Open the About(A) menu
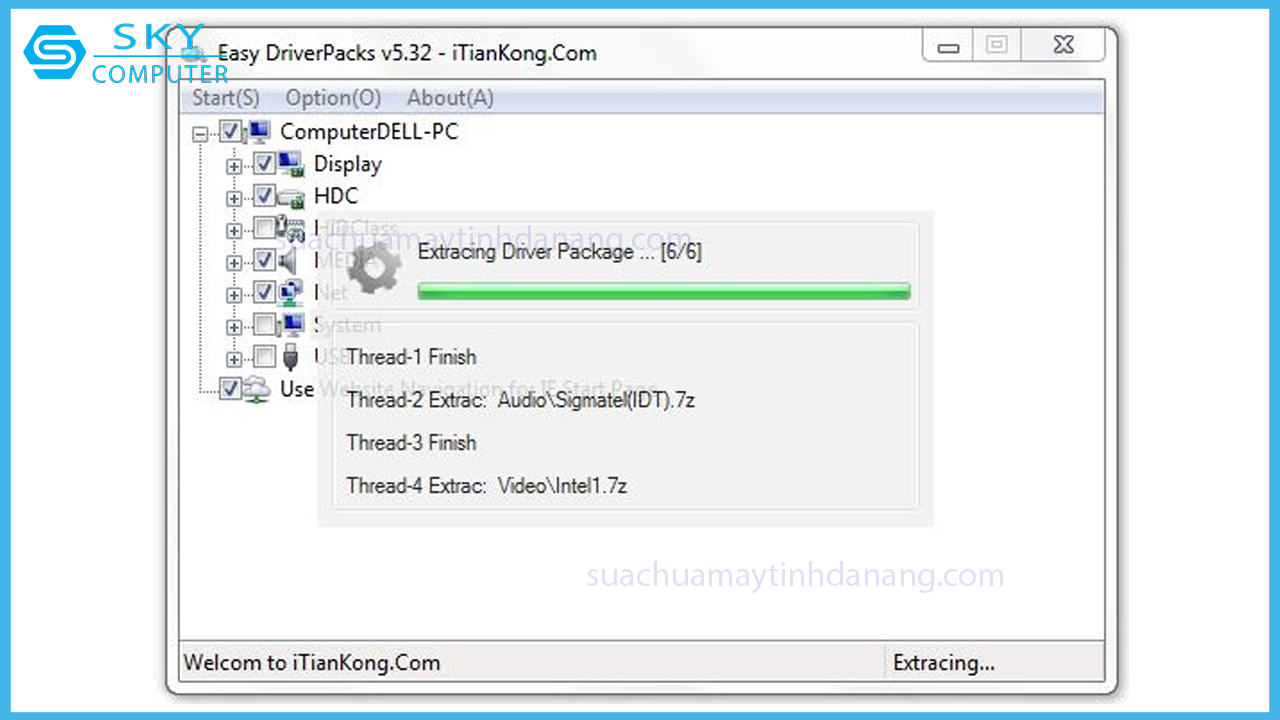Viewport: 1280px width, 720px height. coord(450,98)
